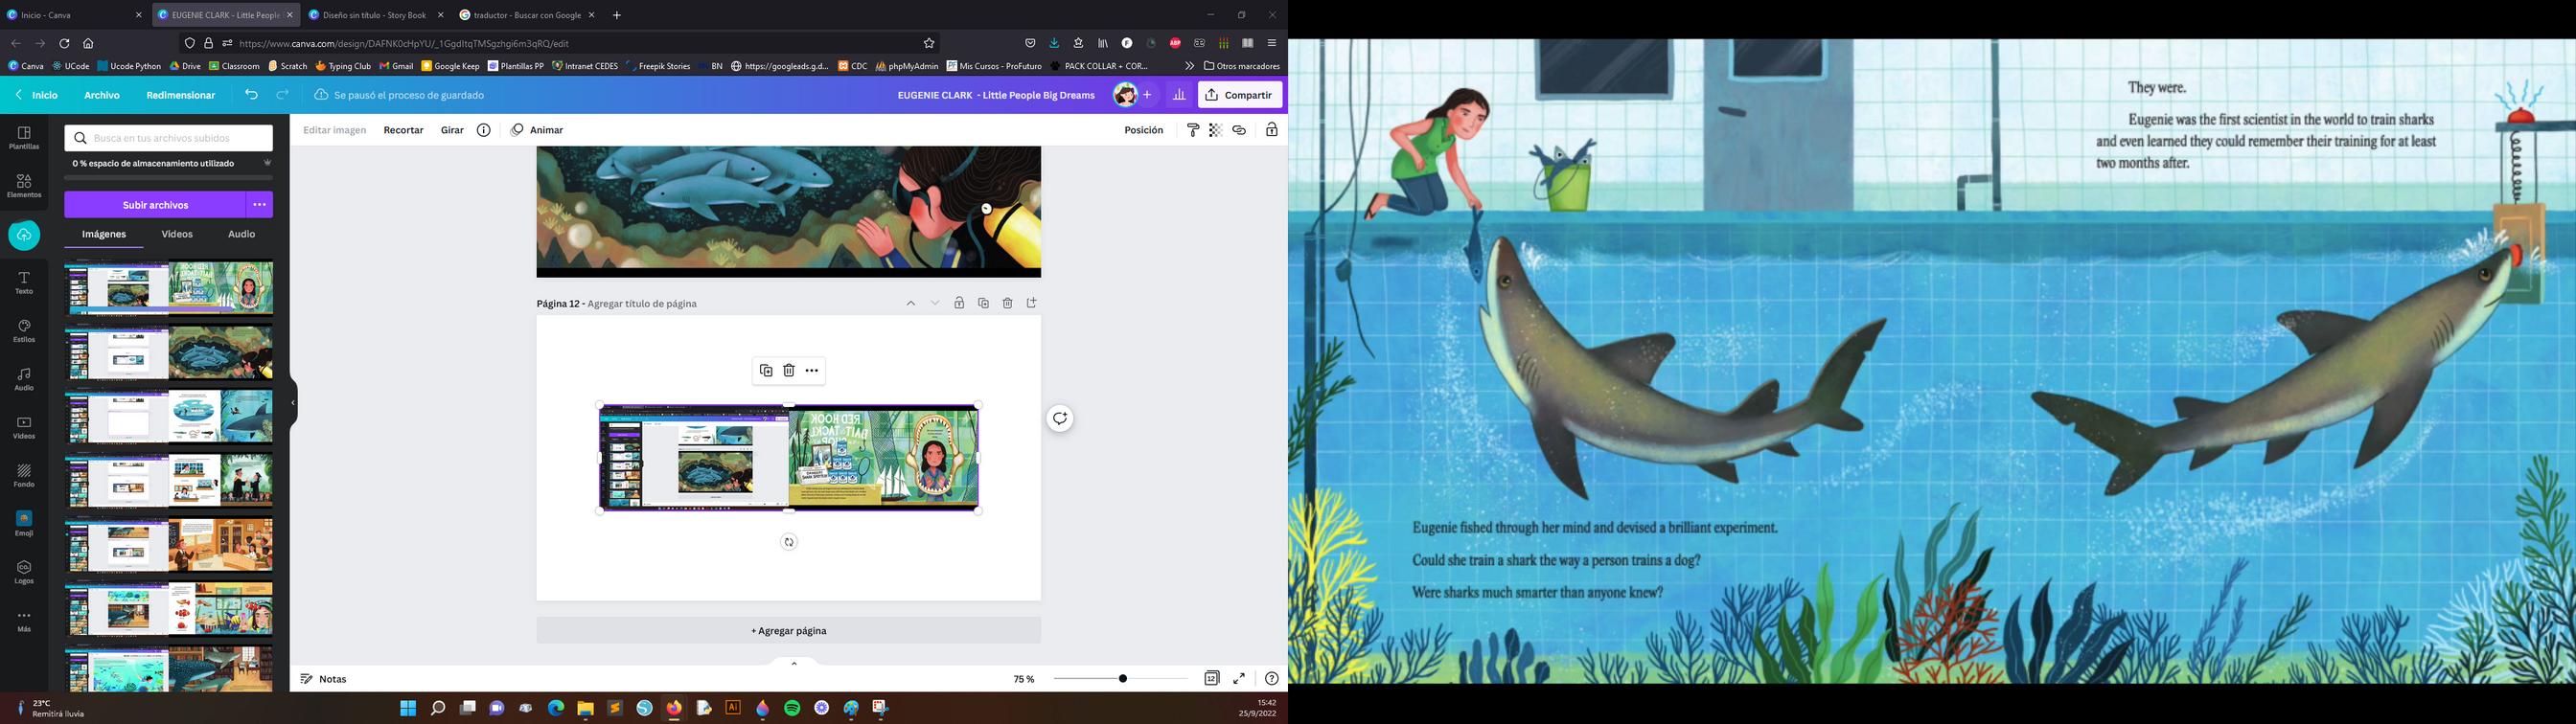
Task: Switch to the Videos uploads tab
Action: click(x=177, y=234)
